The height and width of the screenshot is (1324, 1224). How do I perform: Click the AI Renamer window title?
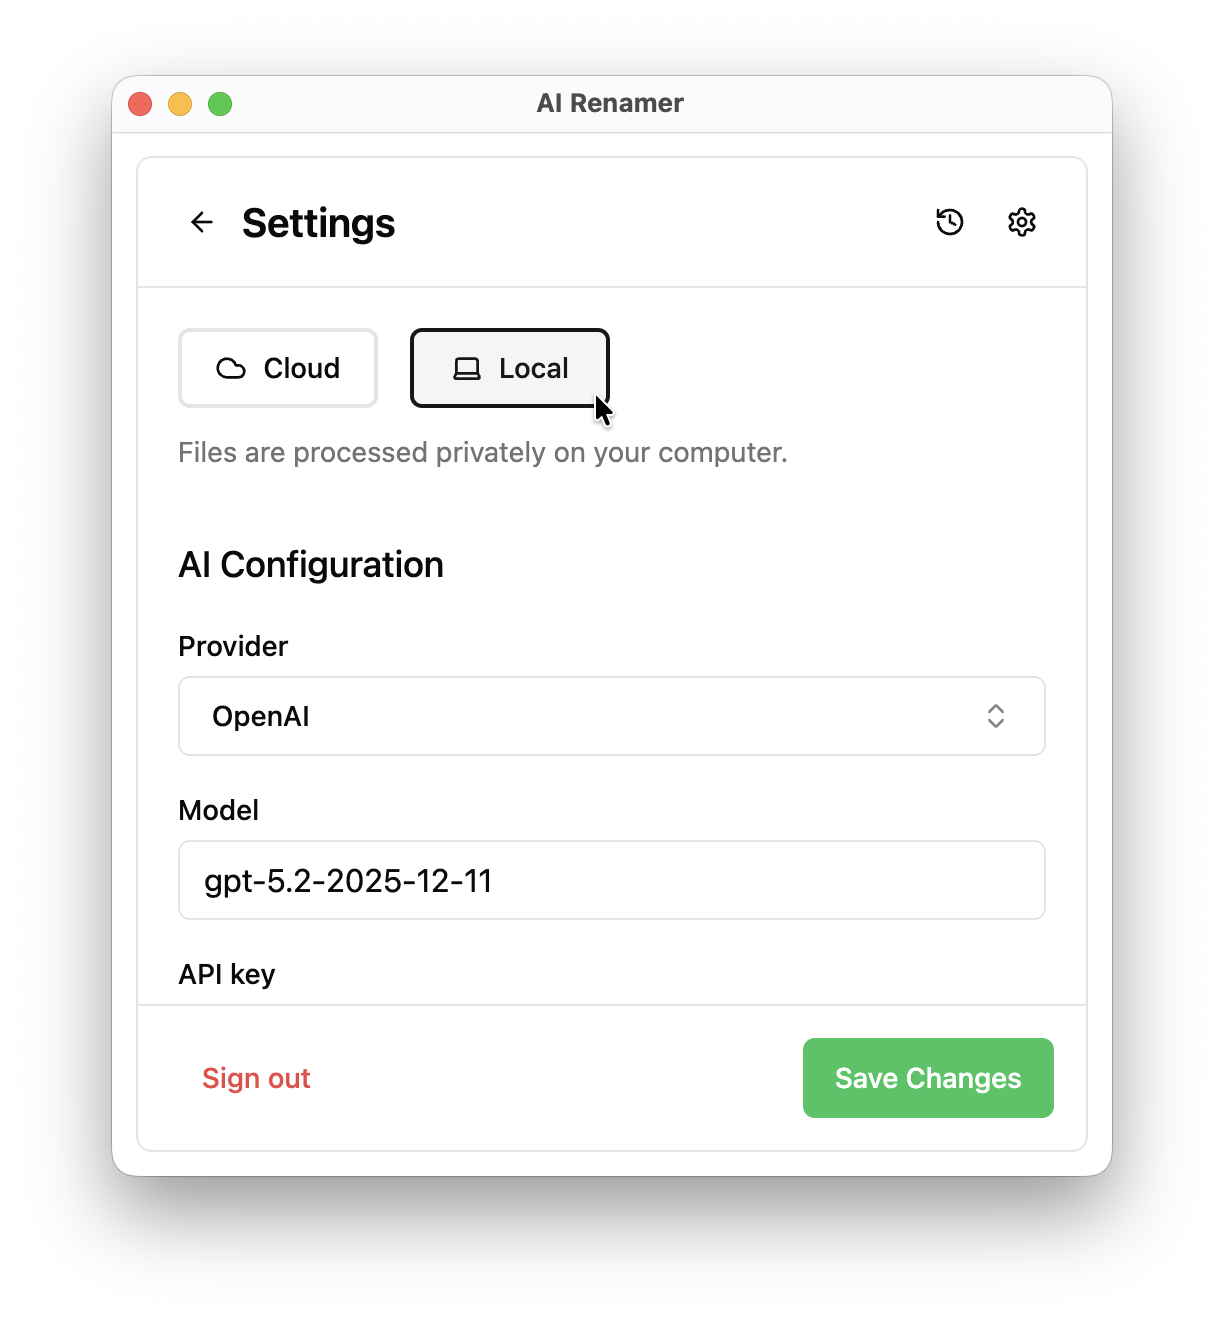coord(610,103)
